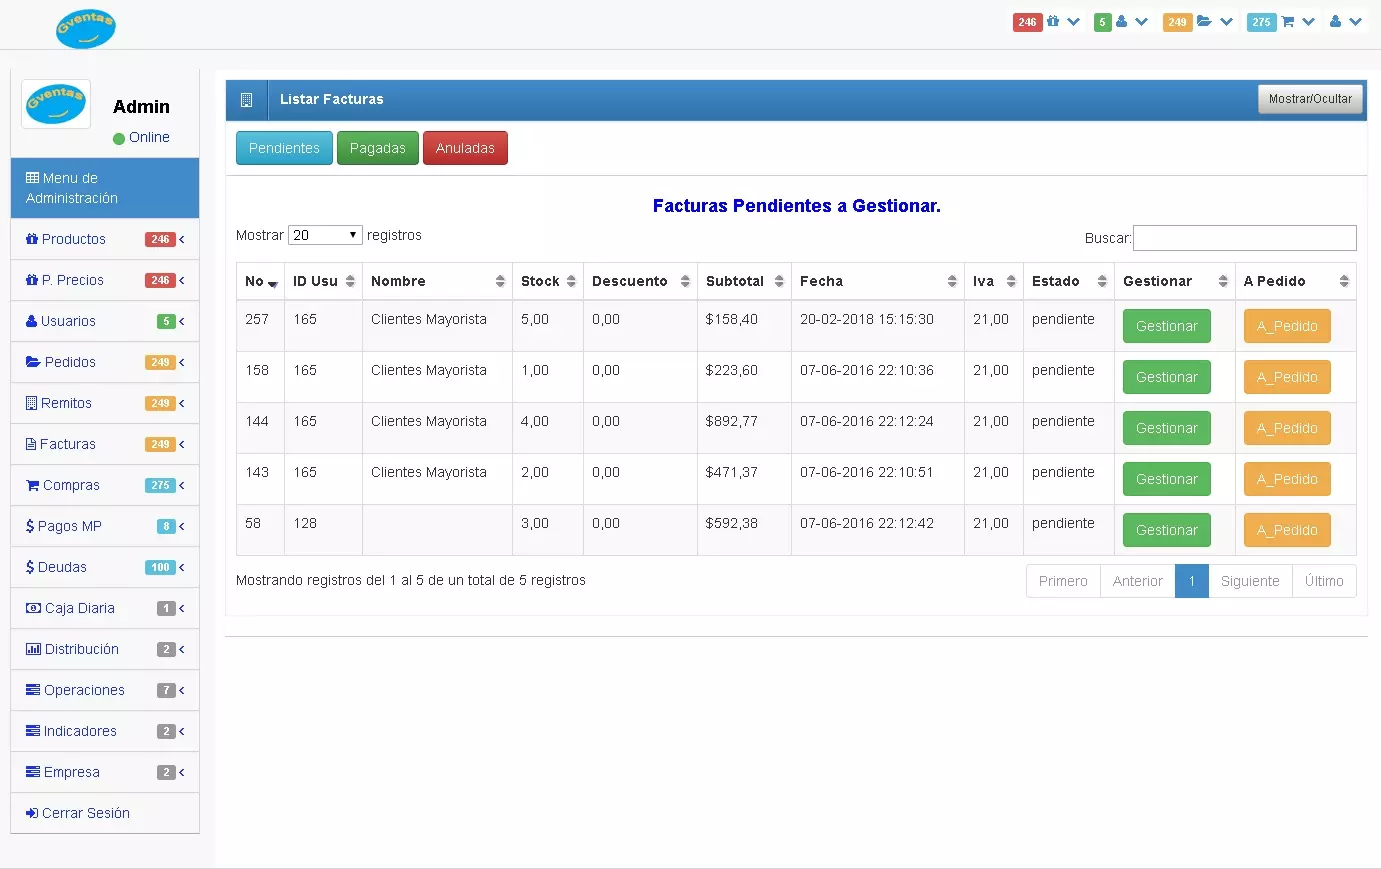Open Indicadores in the sidebar menu
The image size is (1381, 869).
click(105, 731)
